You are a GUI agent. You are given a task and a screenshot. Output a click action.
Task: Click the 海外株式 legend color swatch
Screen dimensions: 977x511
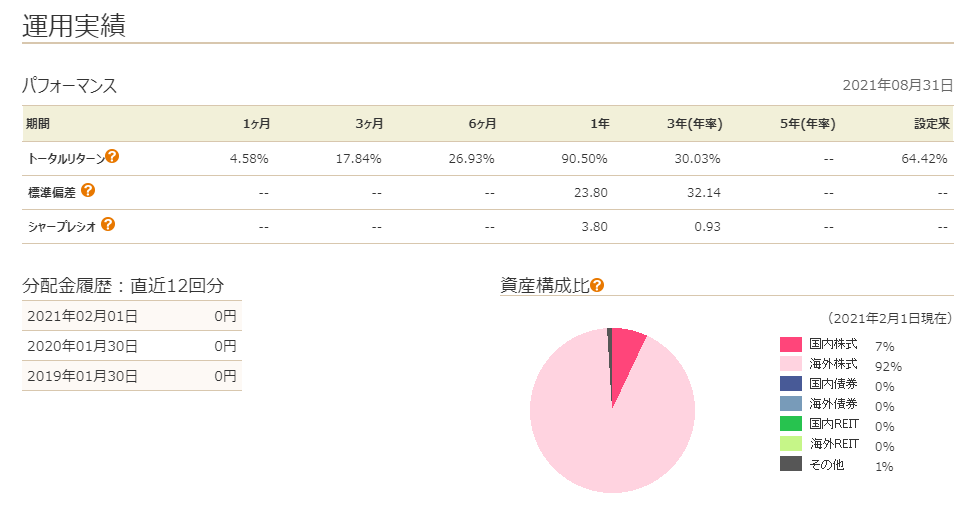tap(790, 364)
